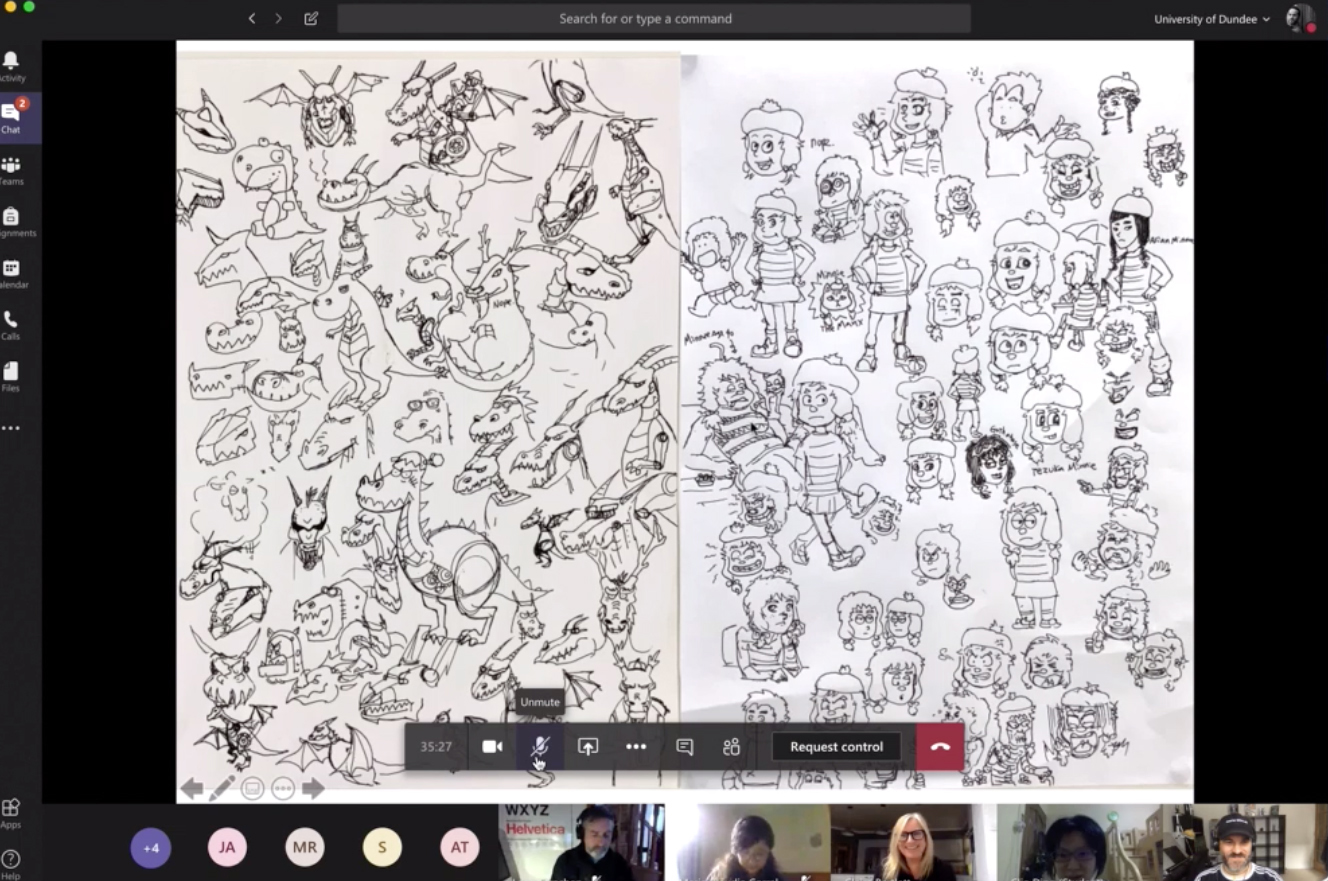This screenshot has width=1328, height=881.
Task: Click the Request control button
Action: pyautogui.click(x=836, y=746)
